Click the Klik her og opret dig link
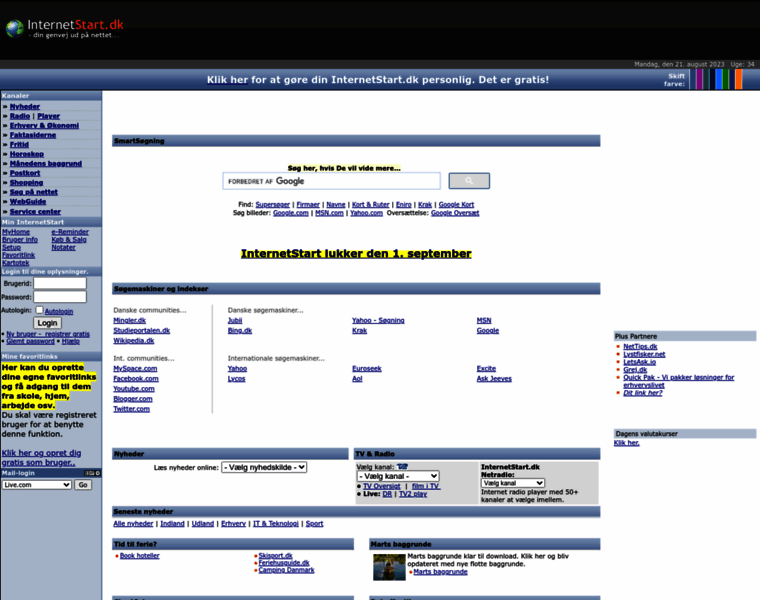Viewport: 760px width, 600px height. click(x=41, y=458)
